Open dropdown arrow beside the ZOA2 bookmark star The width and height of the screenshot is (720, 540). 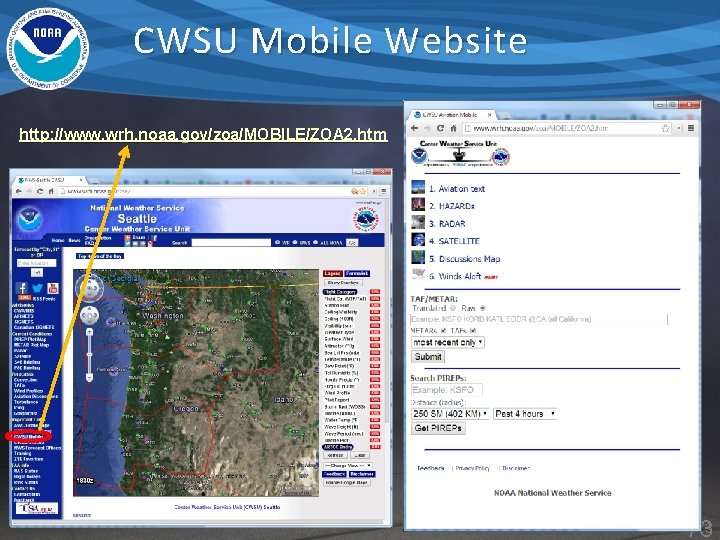coord(679,129)
